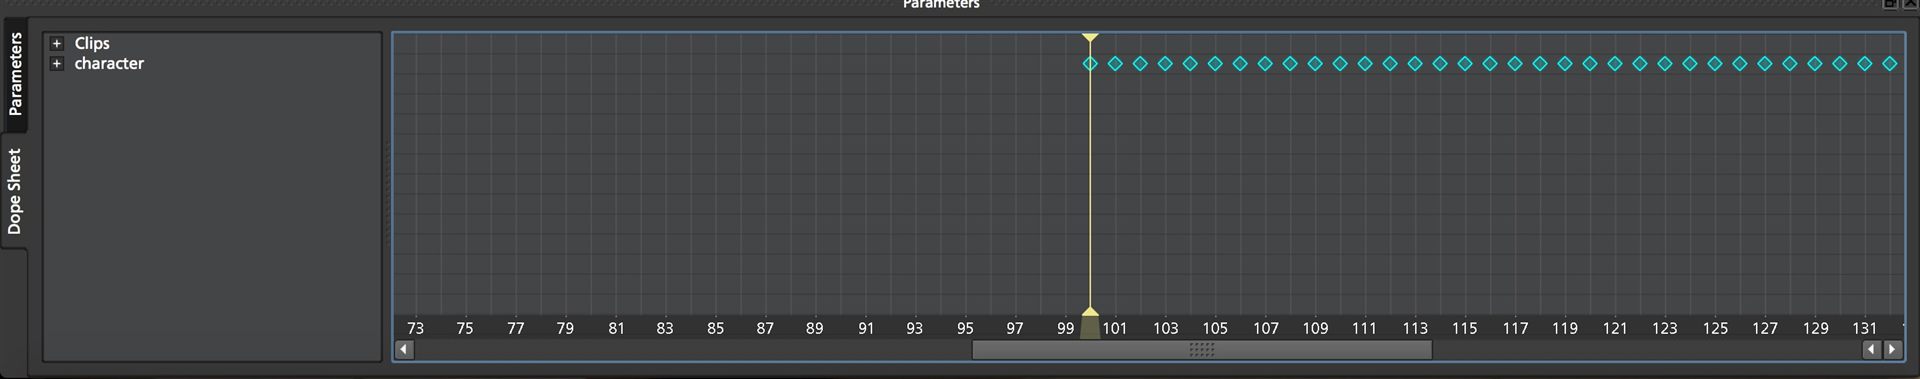Viewport: 1920px width, 379px height.
Task: Jump to frame 81 on the ruler
Action: [616, 328]
